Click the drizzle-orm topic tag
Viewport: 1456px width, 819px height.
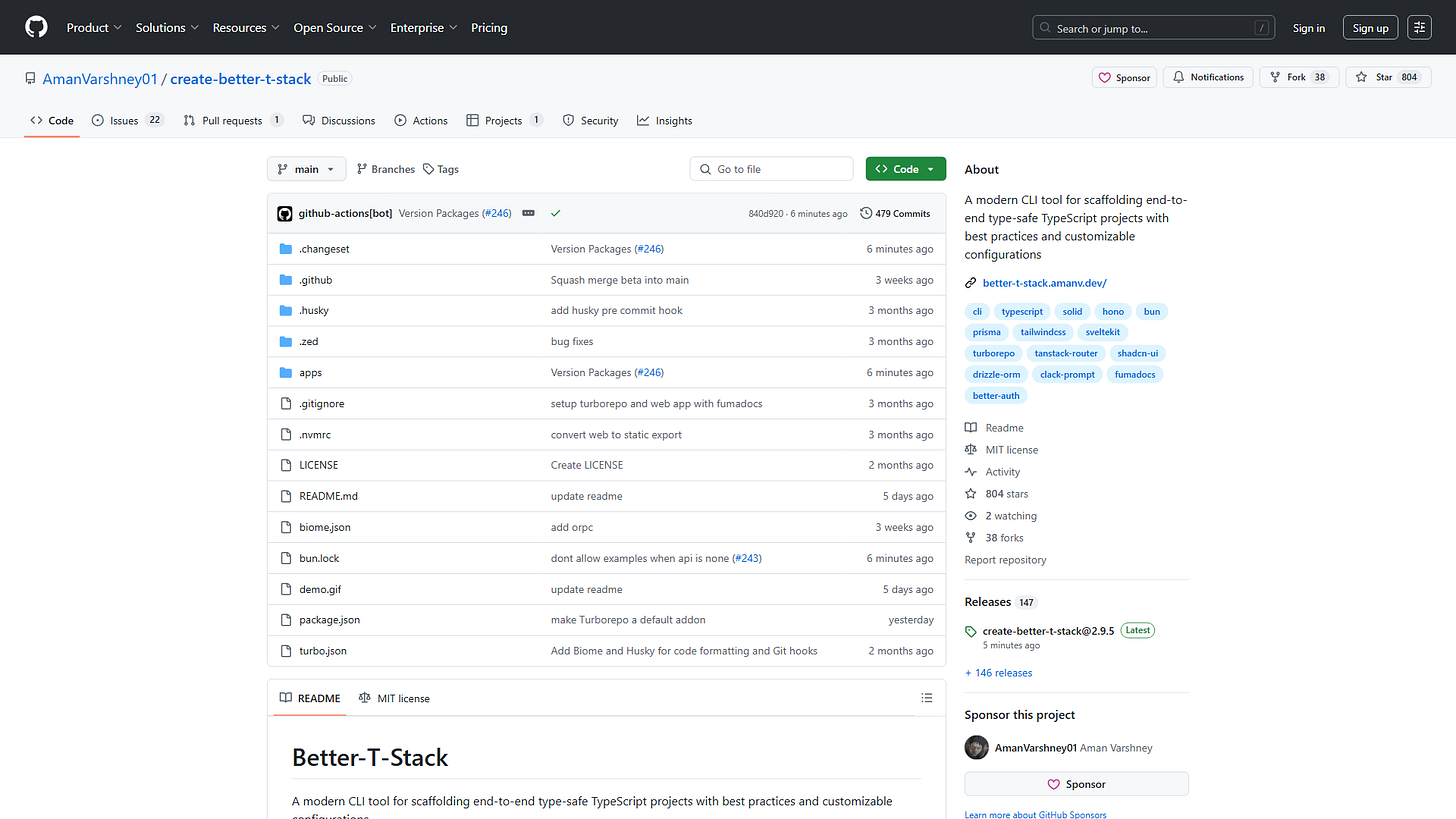click(995, 374)
